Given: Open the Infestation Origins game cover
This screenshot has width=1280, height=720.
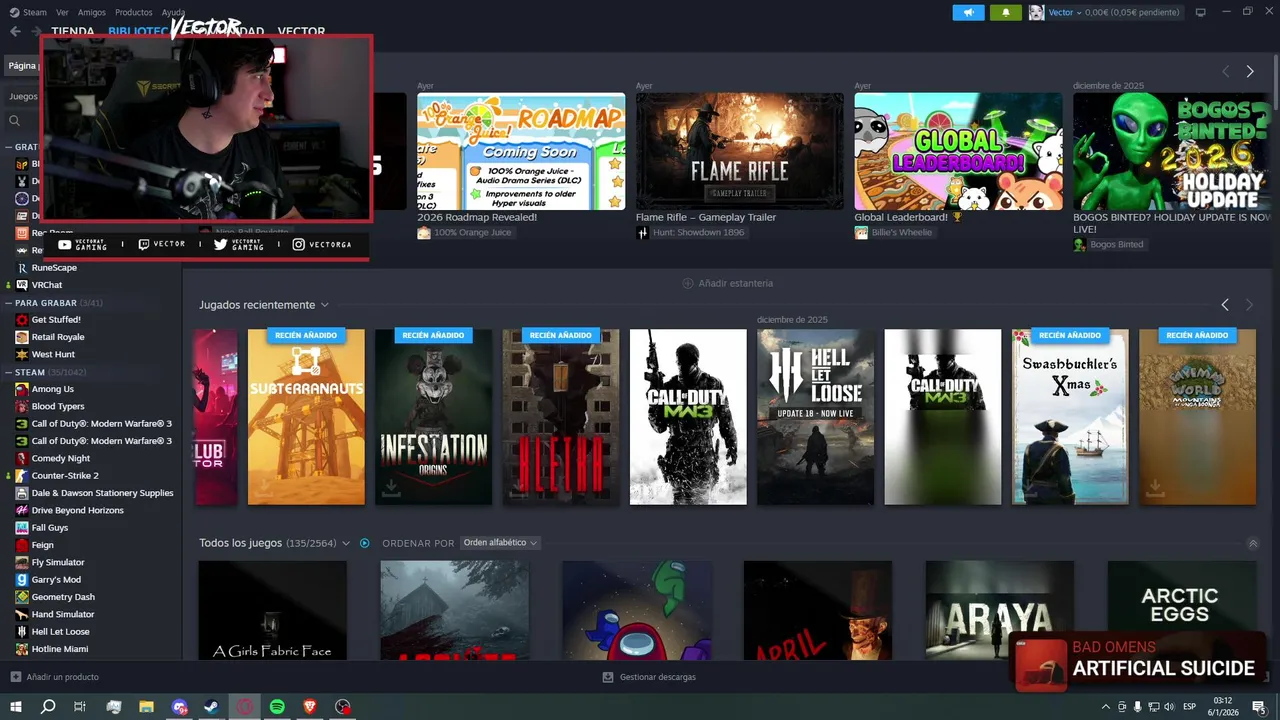Looking at the screenshot, I should pyautogui.click(x=433, y=417).
